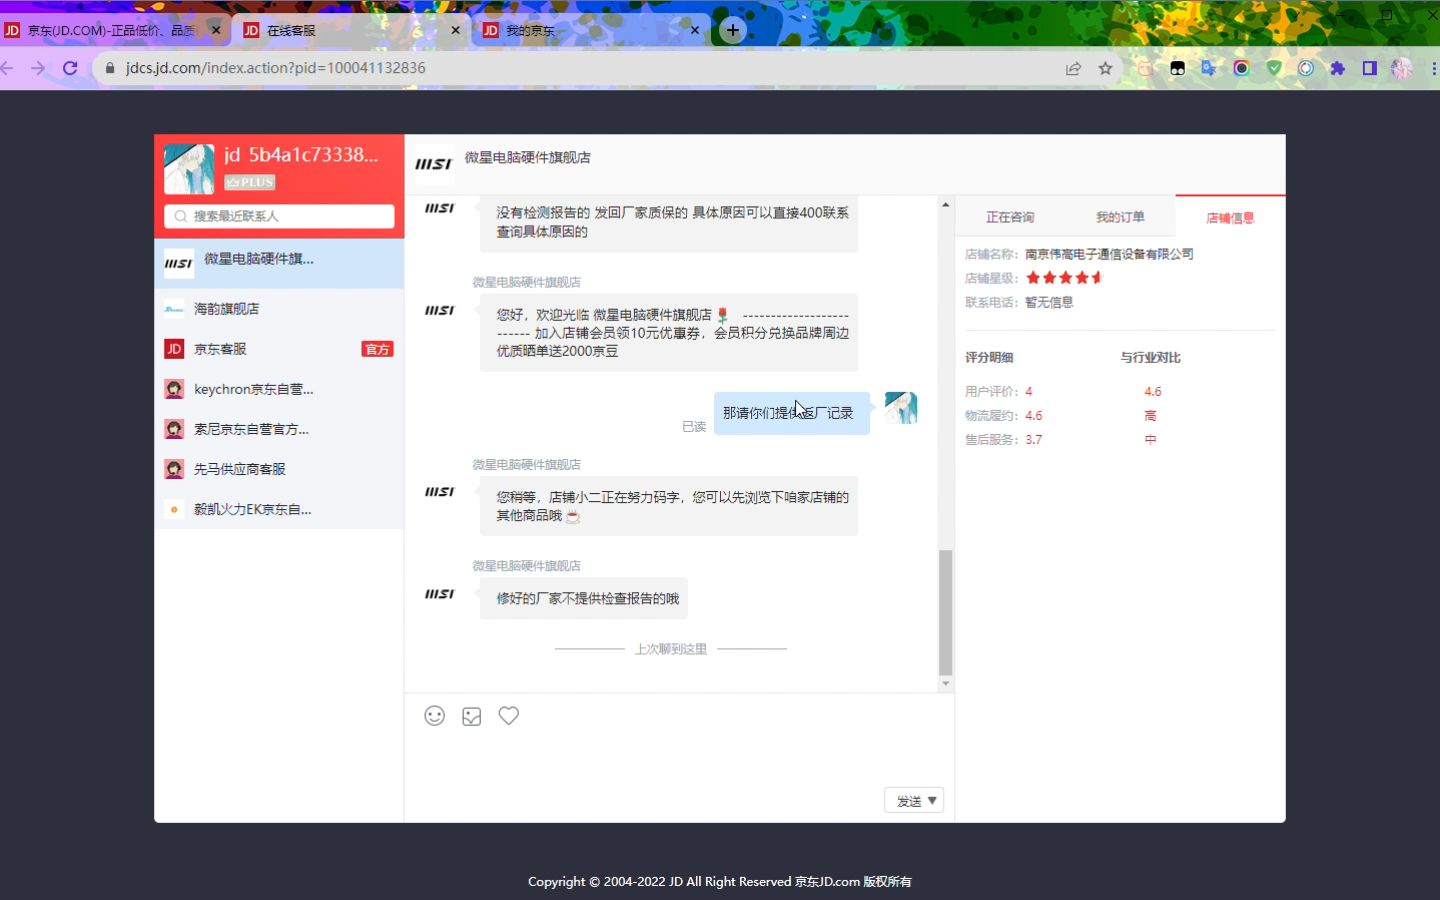This screenshot has width=1440, height=900.
Task: Open a new browser tab
Action: pos(733,30)
